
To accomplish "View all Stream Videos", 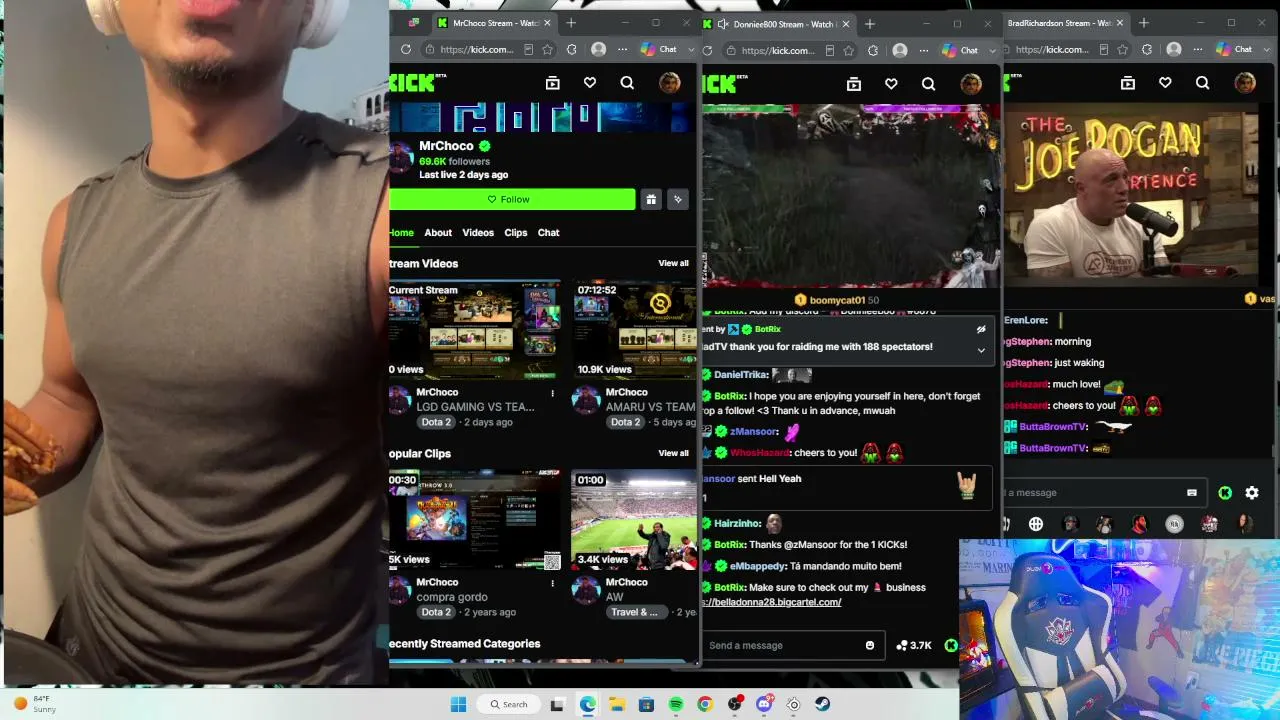I will pyautogui.click(x=673, y=263).
